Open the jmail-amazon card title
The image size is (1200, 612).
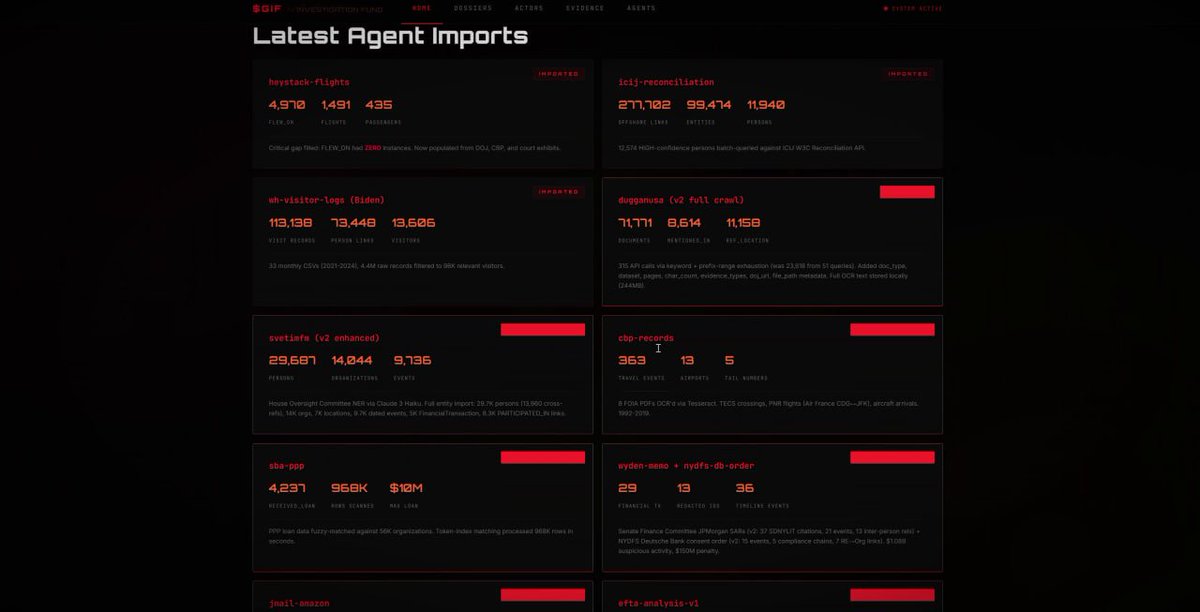299,603
